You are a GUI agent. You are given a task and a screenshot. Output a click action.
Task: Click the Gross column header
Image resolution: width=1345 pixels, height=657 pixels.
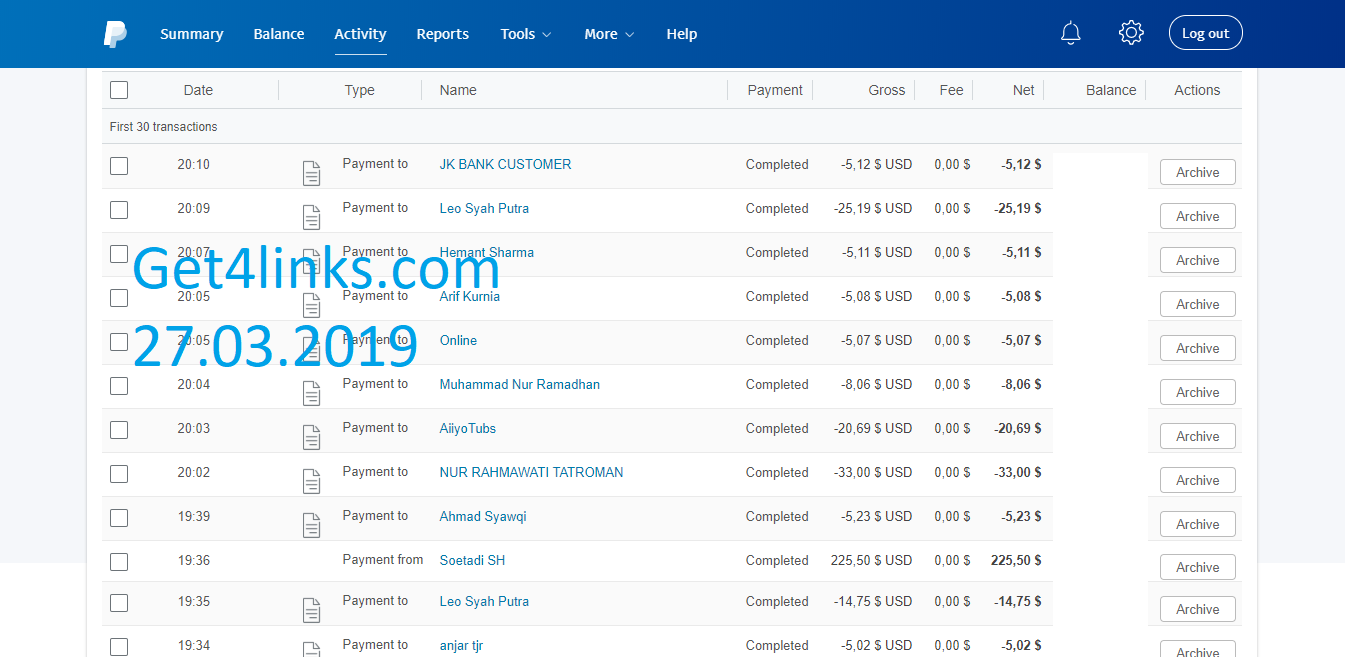(x=886, y=90)
